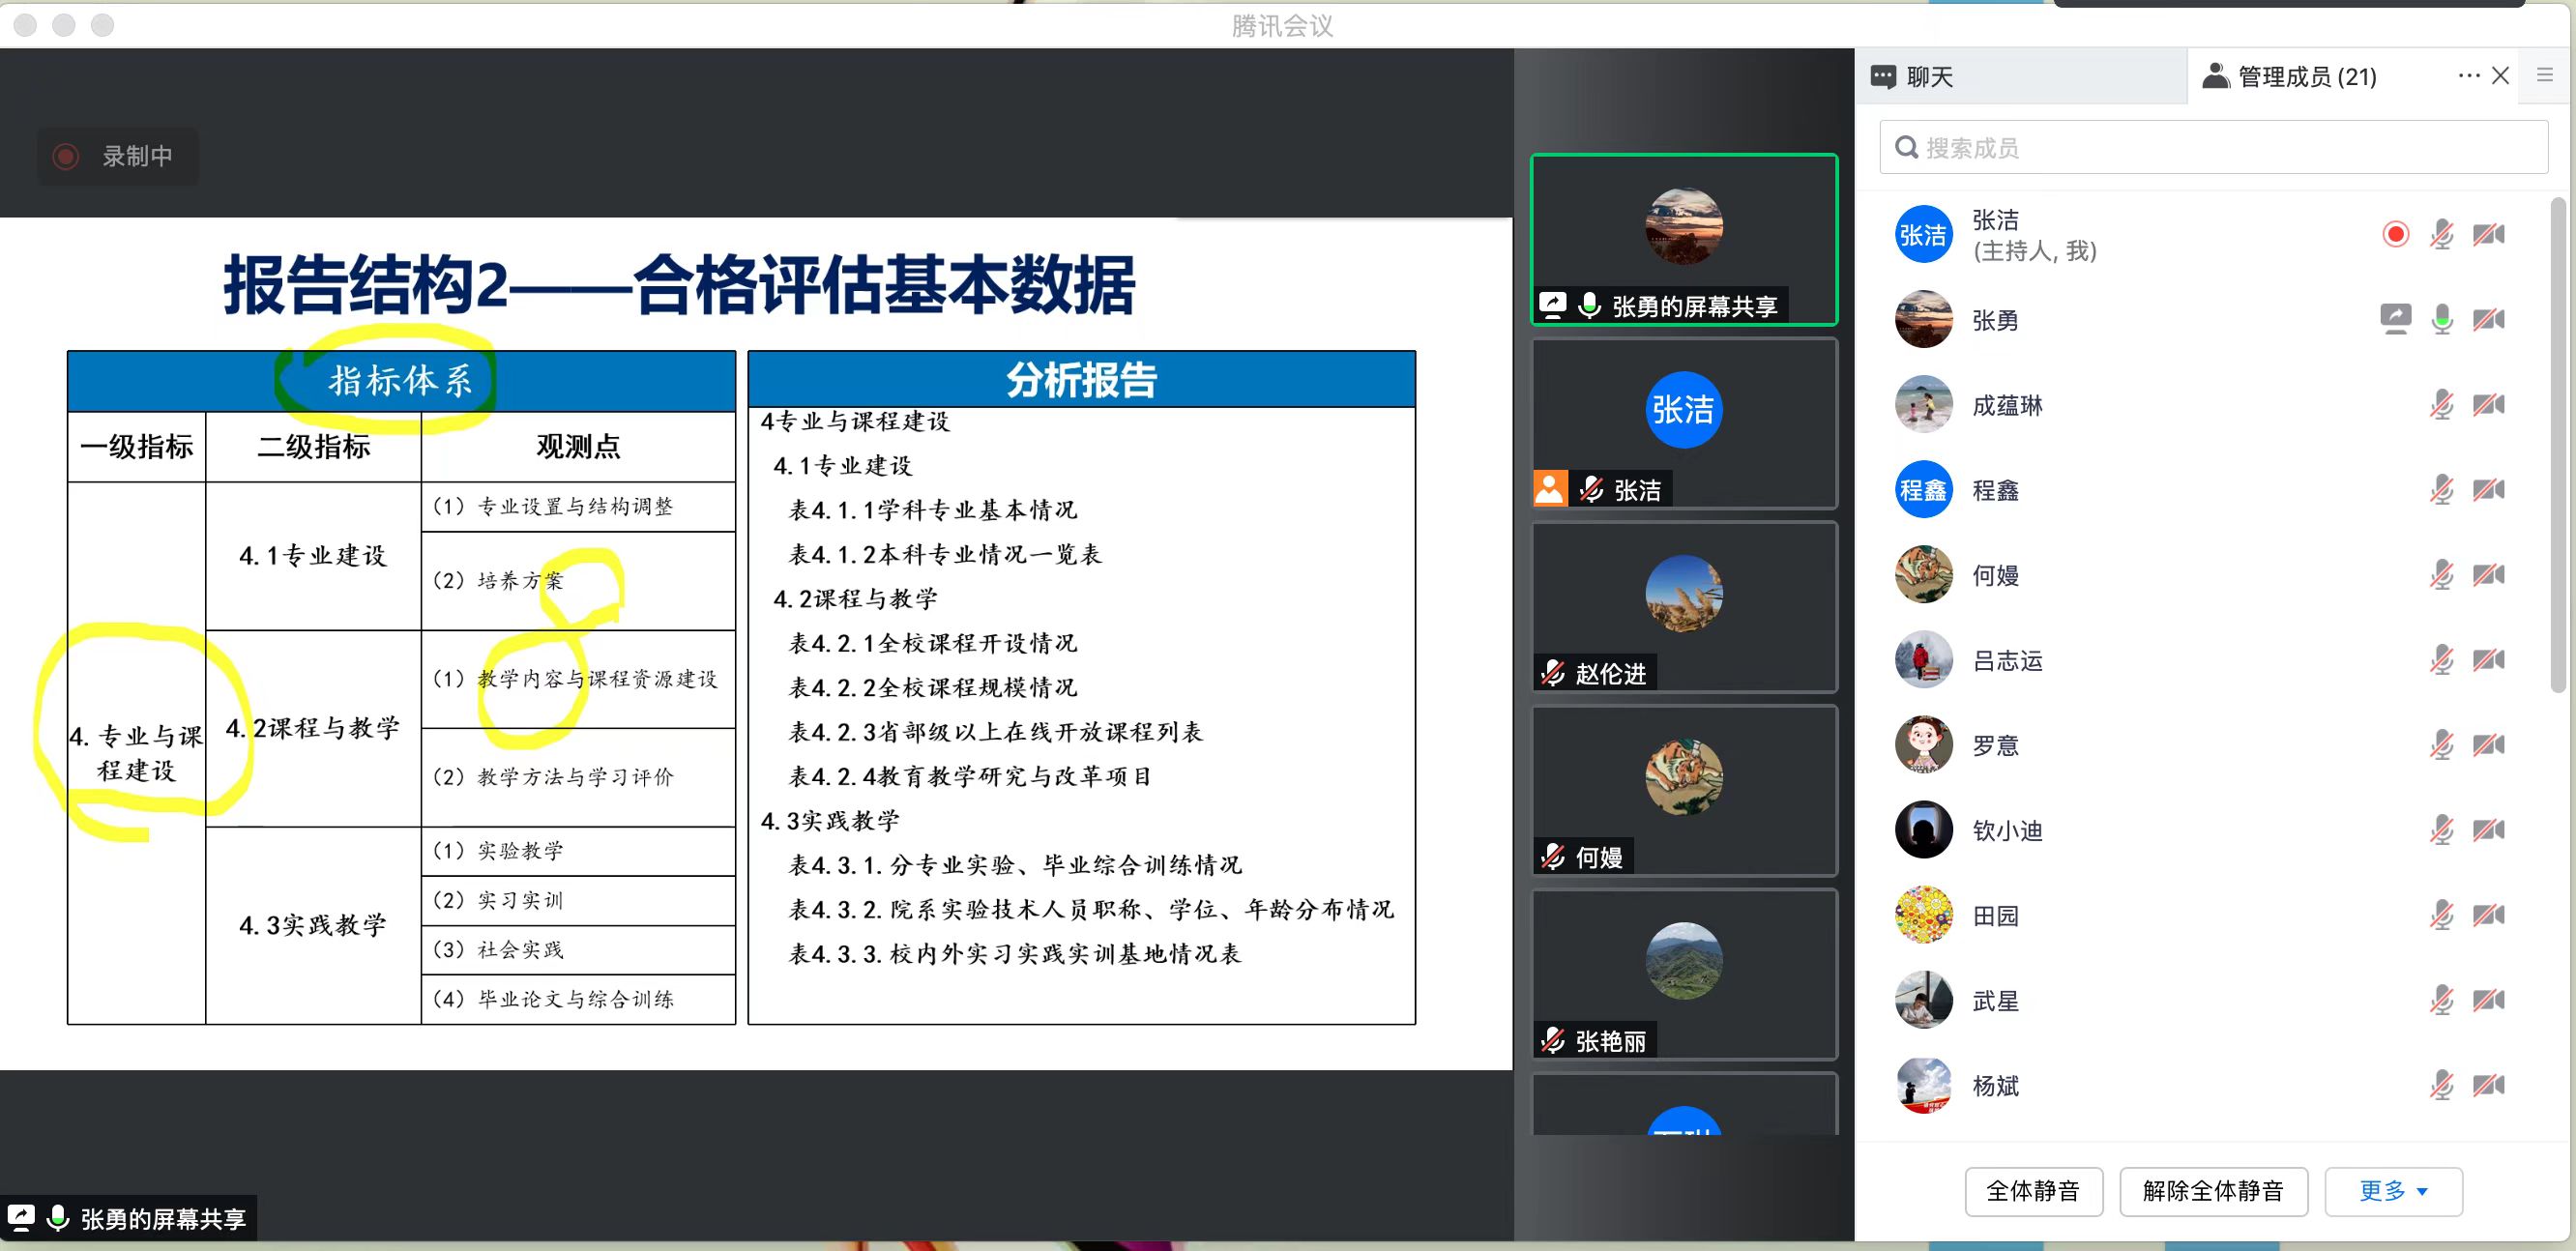Screen dimensions: 2576x1251
Task: Click camera icon for 钦小迪
Action: (2488, 830)
